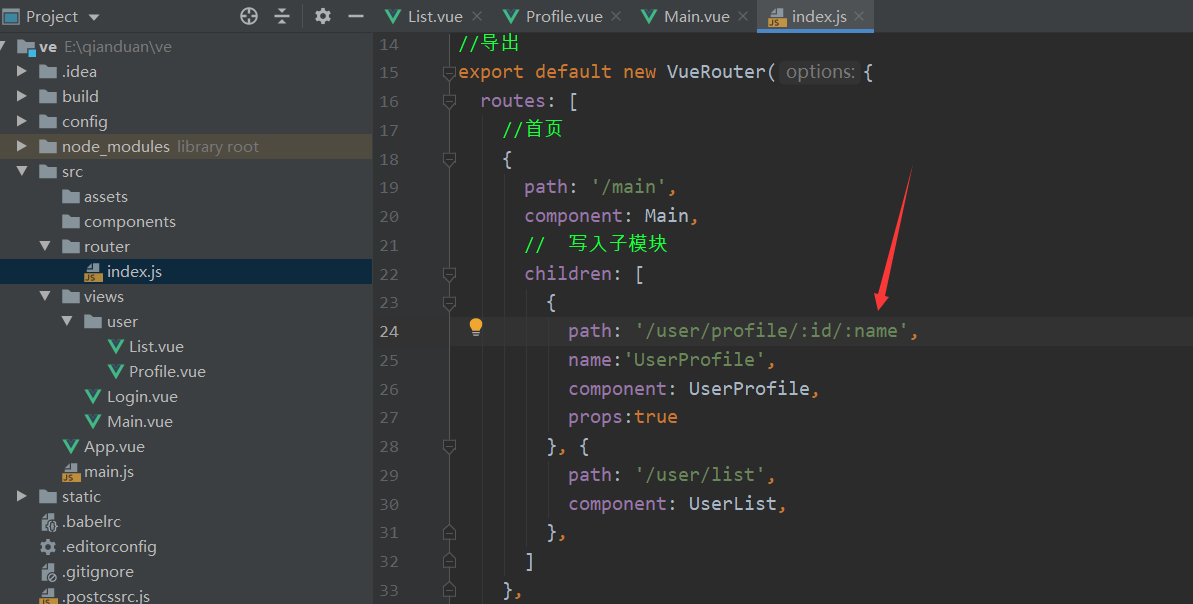
Task: Click the line number 24 in the gutter
Action: point(389,332)
